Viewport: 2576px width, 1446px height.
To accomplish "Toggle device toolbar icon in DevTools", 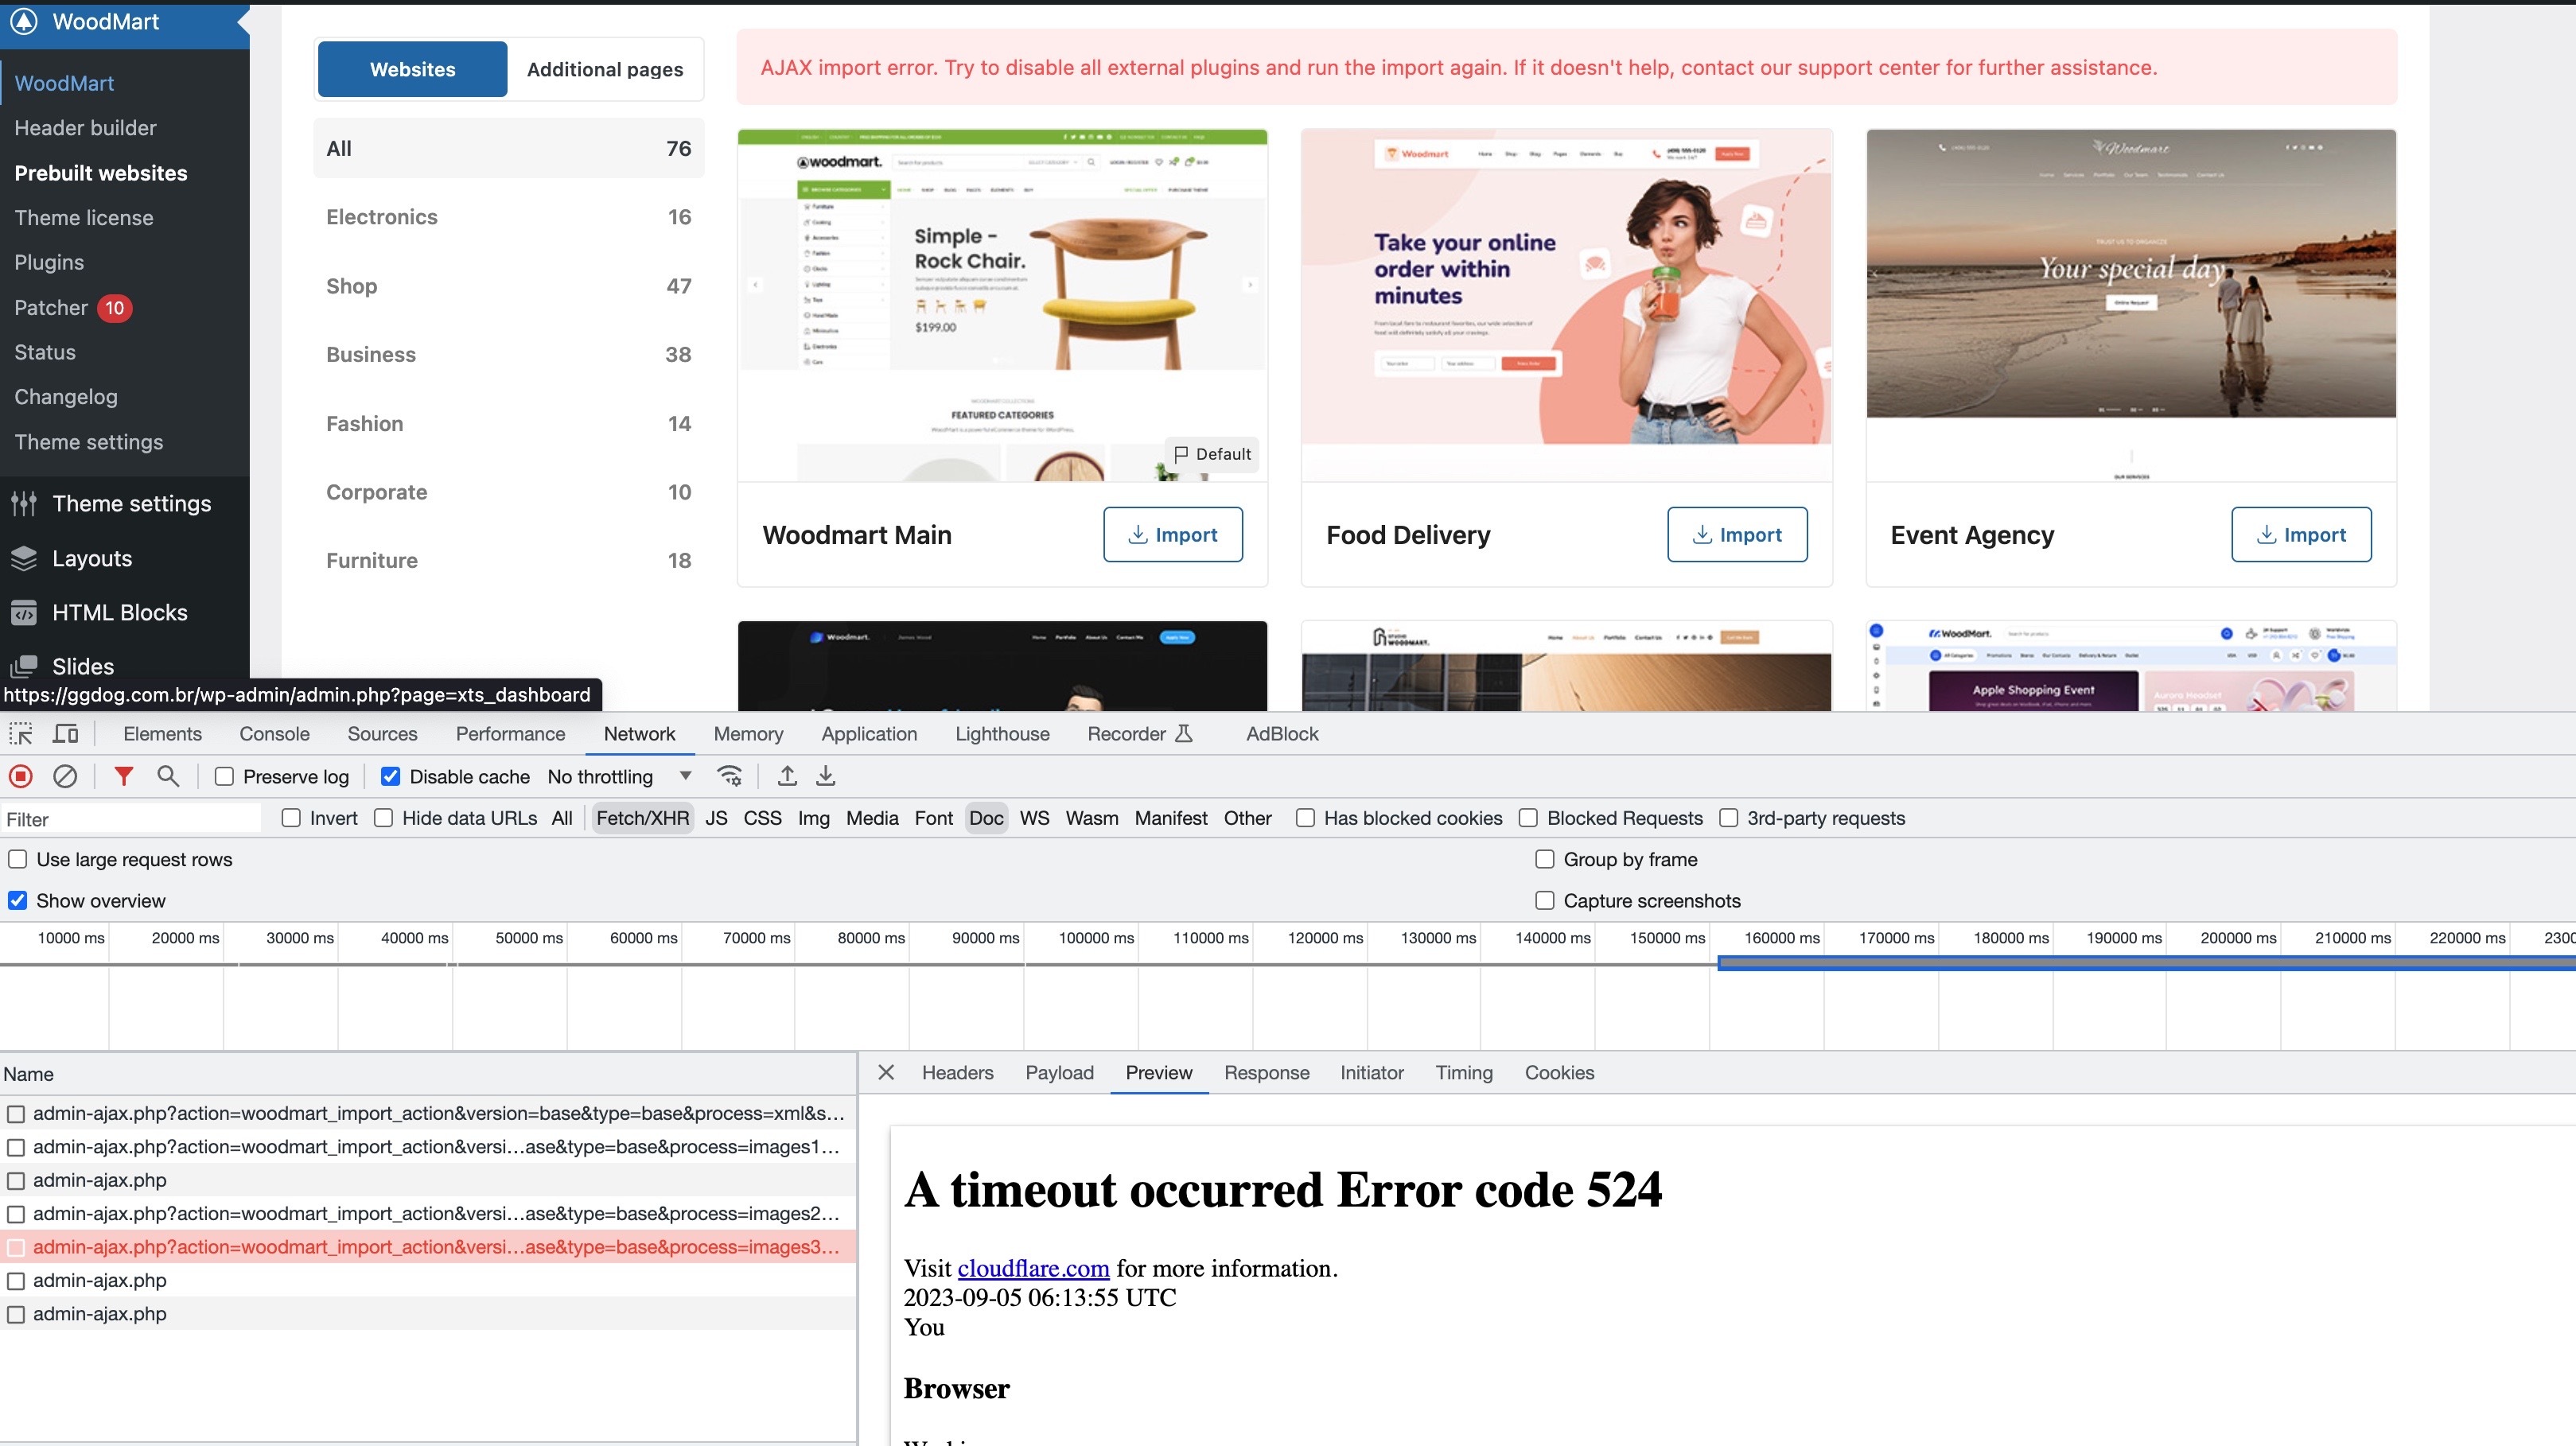I will coord(66,734).
